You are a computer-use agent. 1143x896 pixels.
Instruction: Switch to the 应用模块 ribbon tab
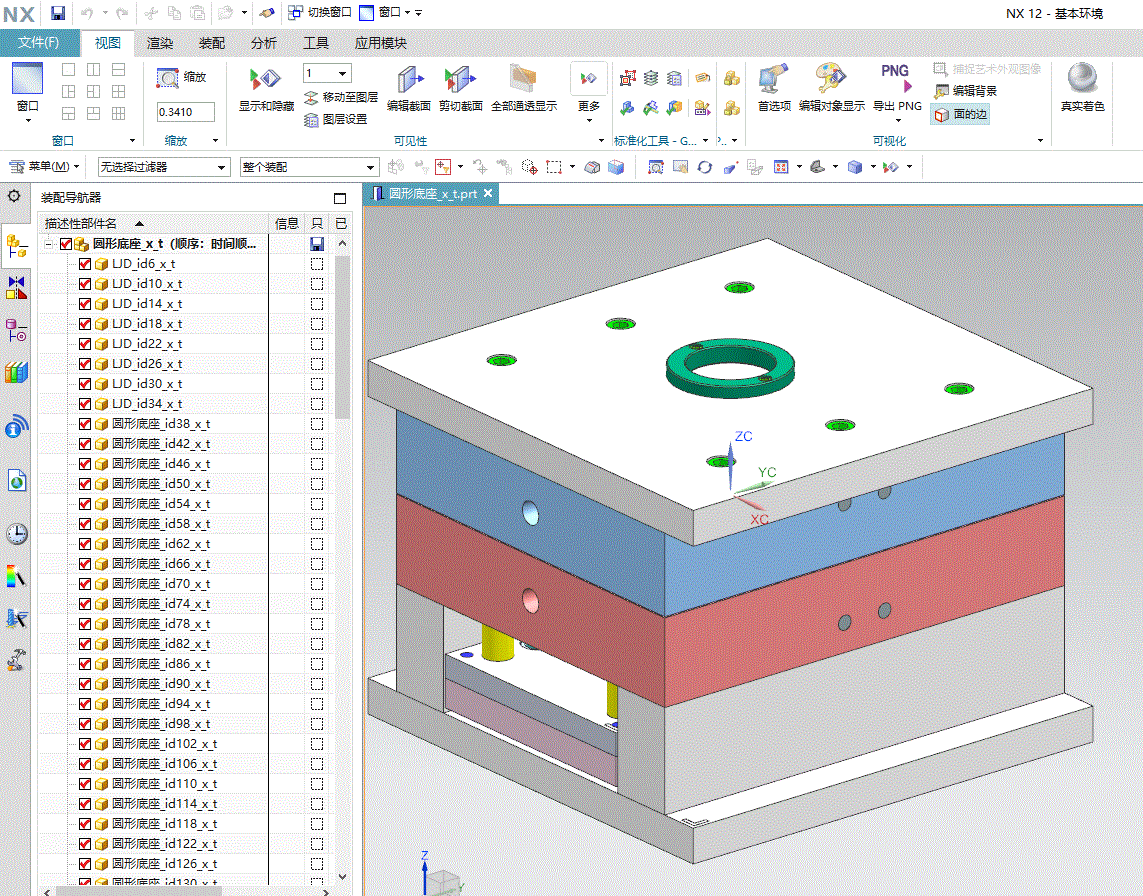[x=381, y=43]
